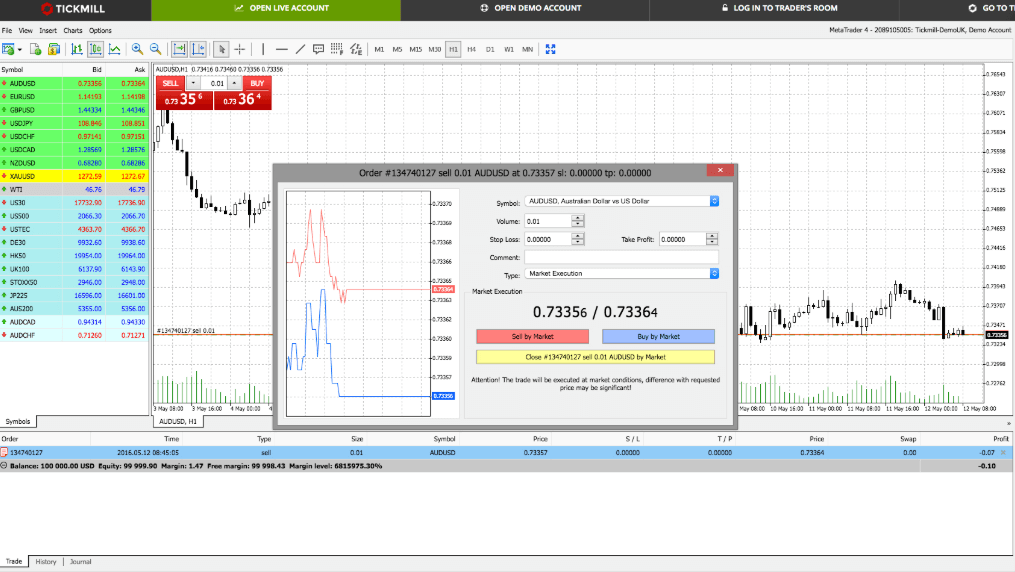Screen dimensions: 1015x572
Task: Switch chart to candlesticks mode
Action: (95, 49)
